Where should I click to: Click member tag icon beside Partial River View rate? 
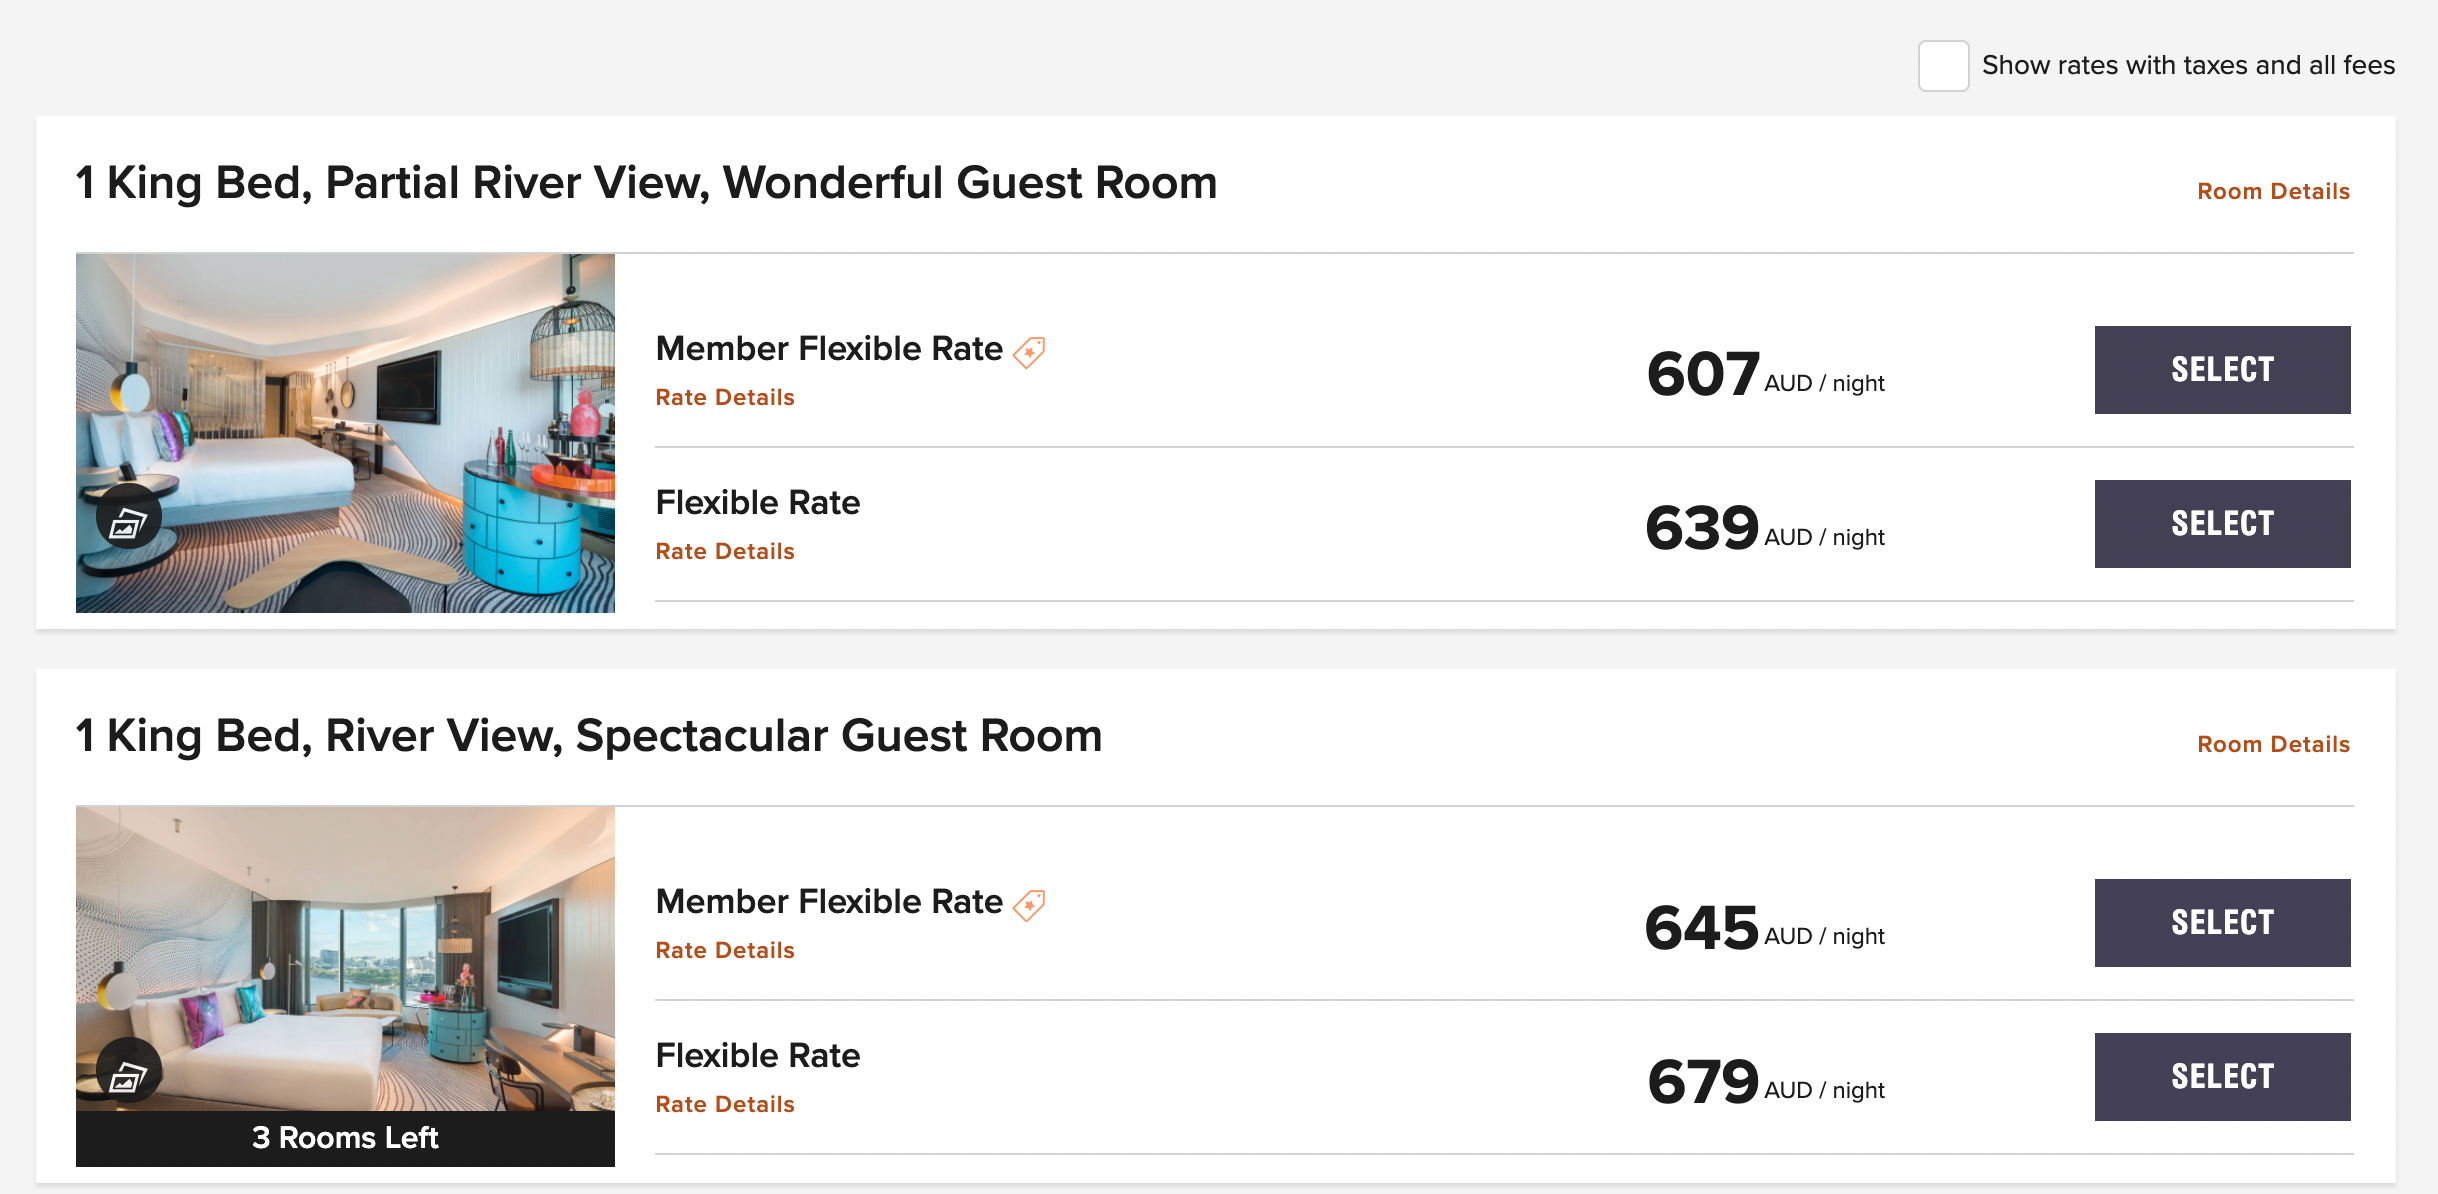tap(1029, 351)
